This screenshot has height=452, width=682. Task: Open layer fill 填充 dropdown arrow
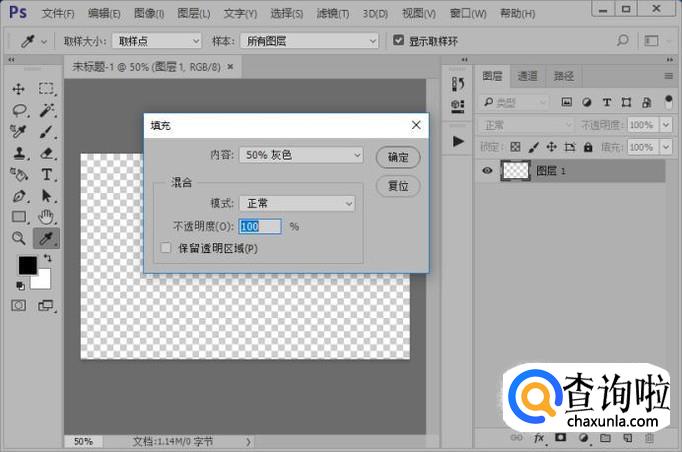[x=666, y=147]
